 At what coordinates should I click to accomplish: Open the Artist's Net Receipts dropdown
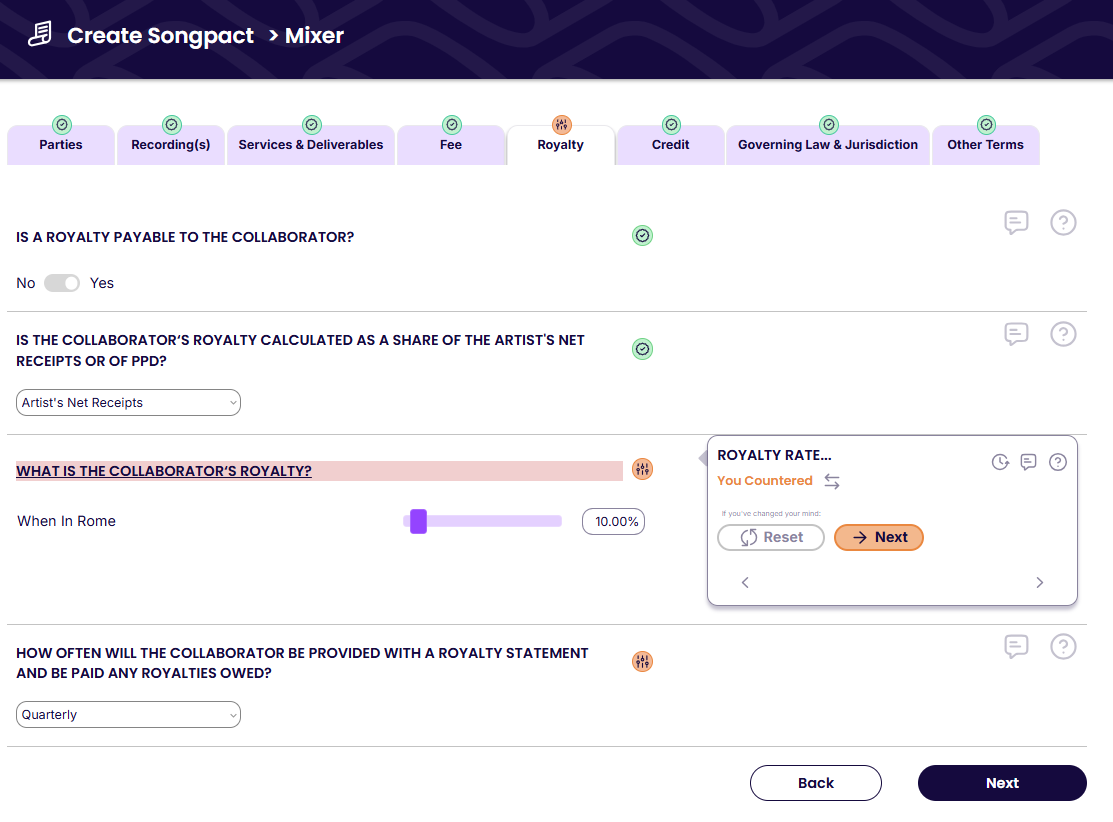[128, 402]
